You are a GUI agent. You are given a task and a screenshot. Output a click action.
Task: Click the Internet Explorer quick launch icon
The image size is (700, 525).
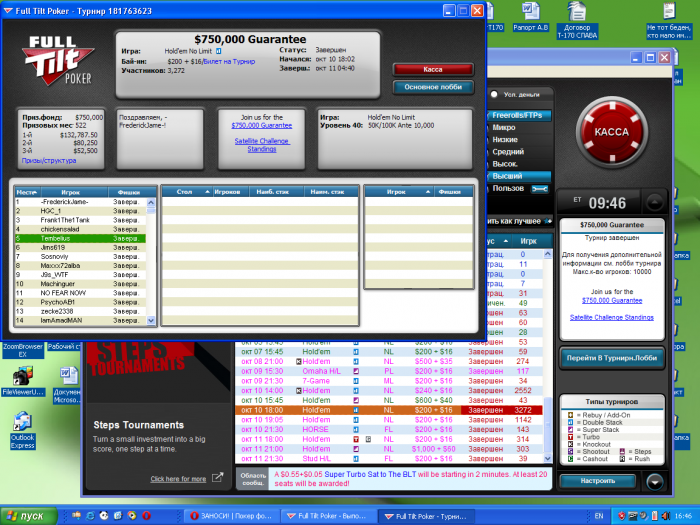90,516
